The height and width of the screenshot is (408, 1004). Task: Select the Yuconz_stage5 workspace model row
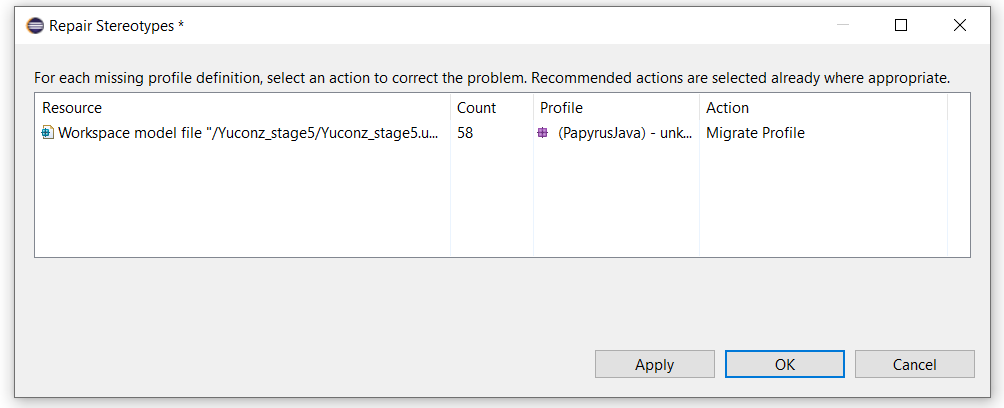491,133
